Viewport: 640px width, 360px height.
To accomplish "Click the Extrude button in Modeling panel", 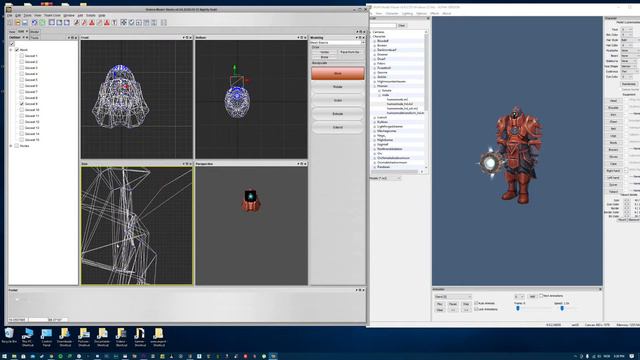I will [x=338, y=114].
